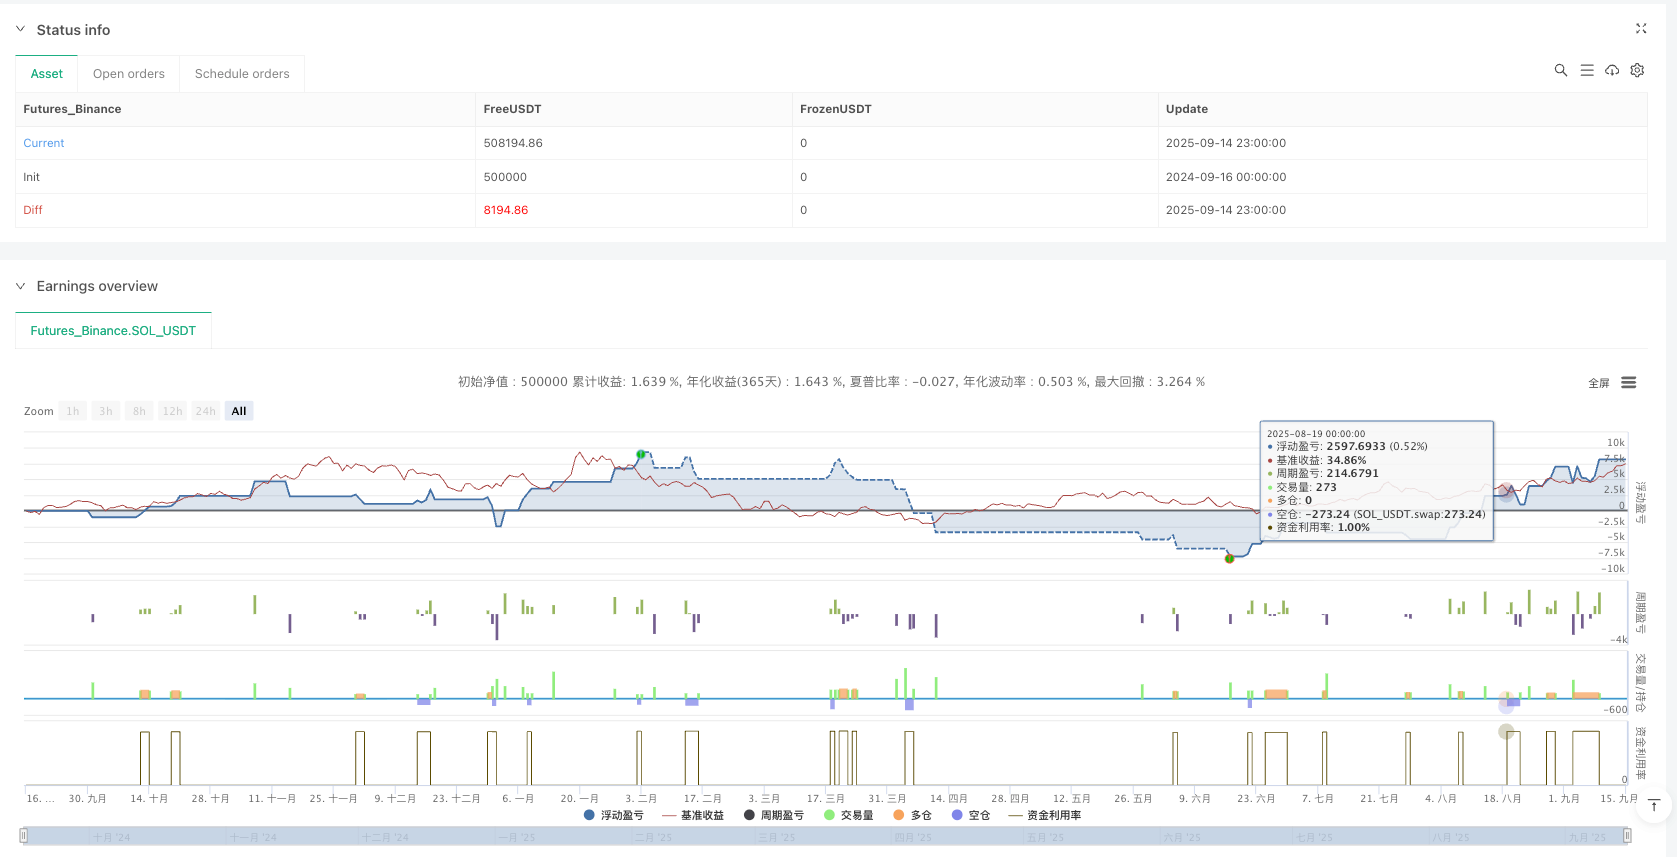Open the settings gear icon
This screenshot has height=857, width=1677.
tap(1637, 70)
